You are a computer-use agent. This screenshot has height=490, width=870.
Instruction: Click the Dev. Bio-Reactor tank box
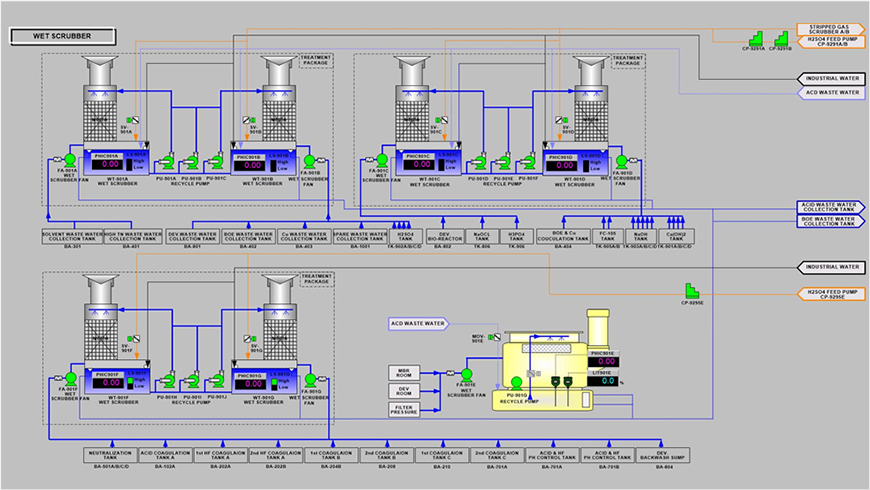point(443,236)
